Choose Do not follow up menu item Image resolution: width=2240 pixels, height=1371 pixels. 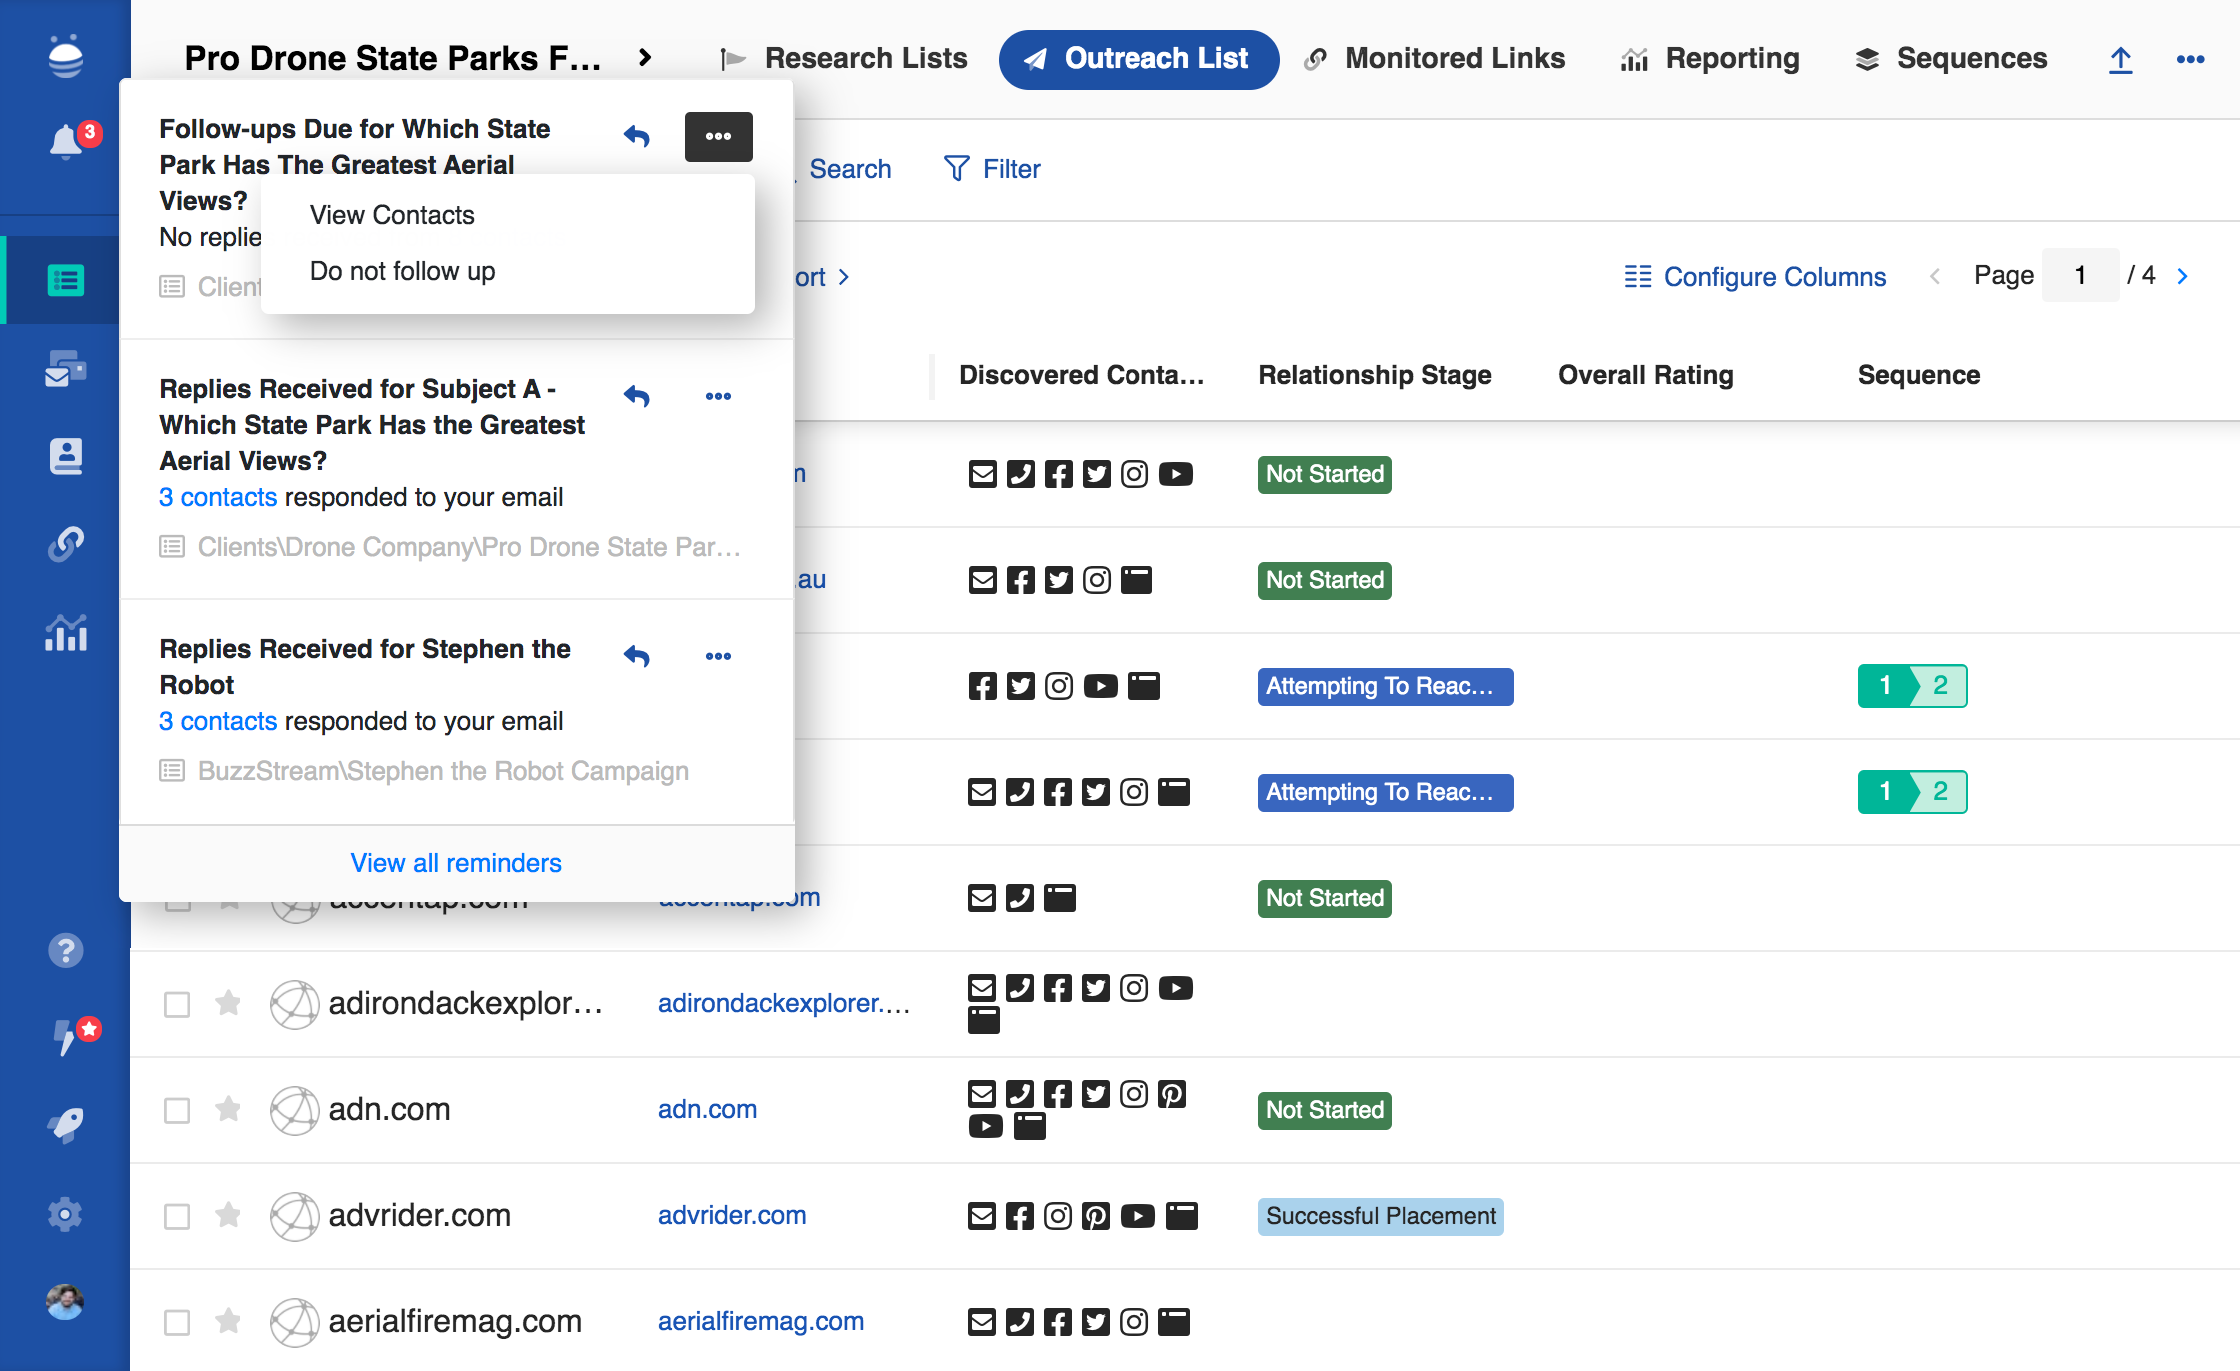point(403,271)
